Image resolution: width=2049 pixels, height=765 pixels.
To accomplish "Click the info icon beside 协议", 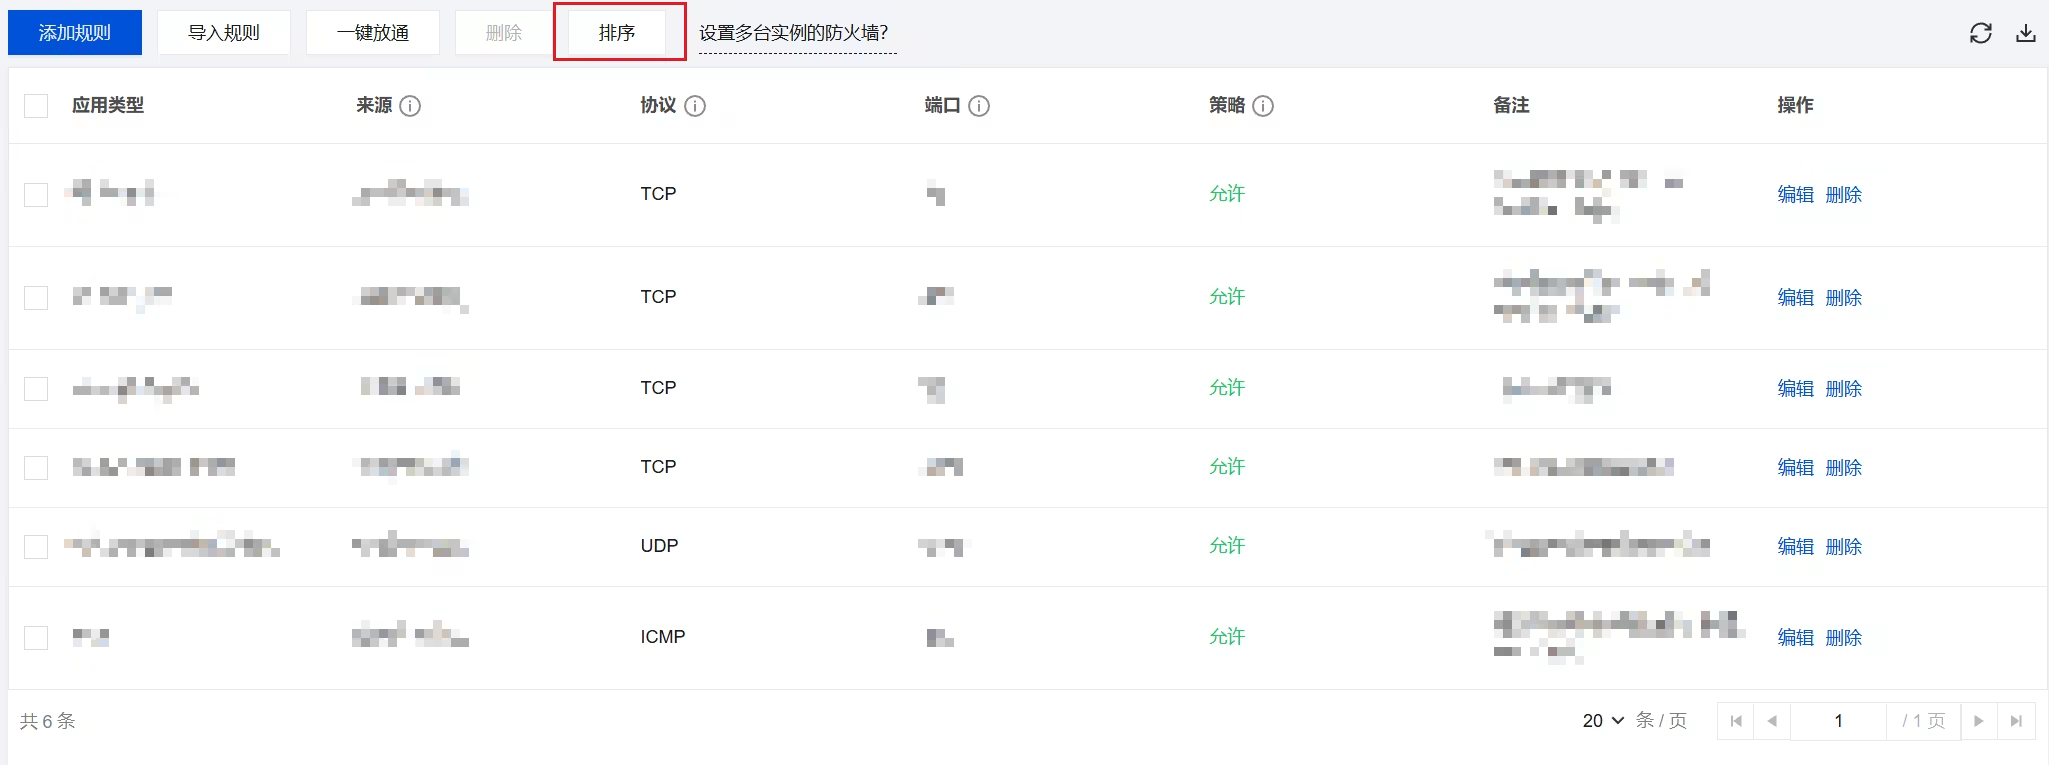I will pos(695,106).
